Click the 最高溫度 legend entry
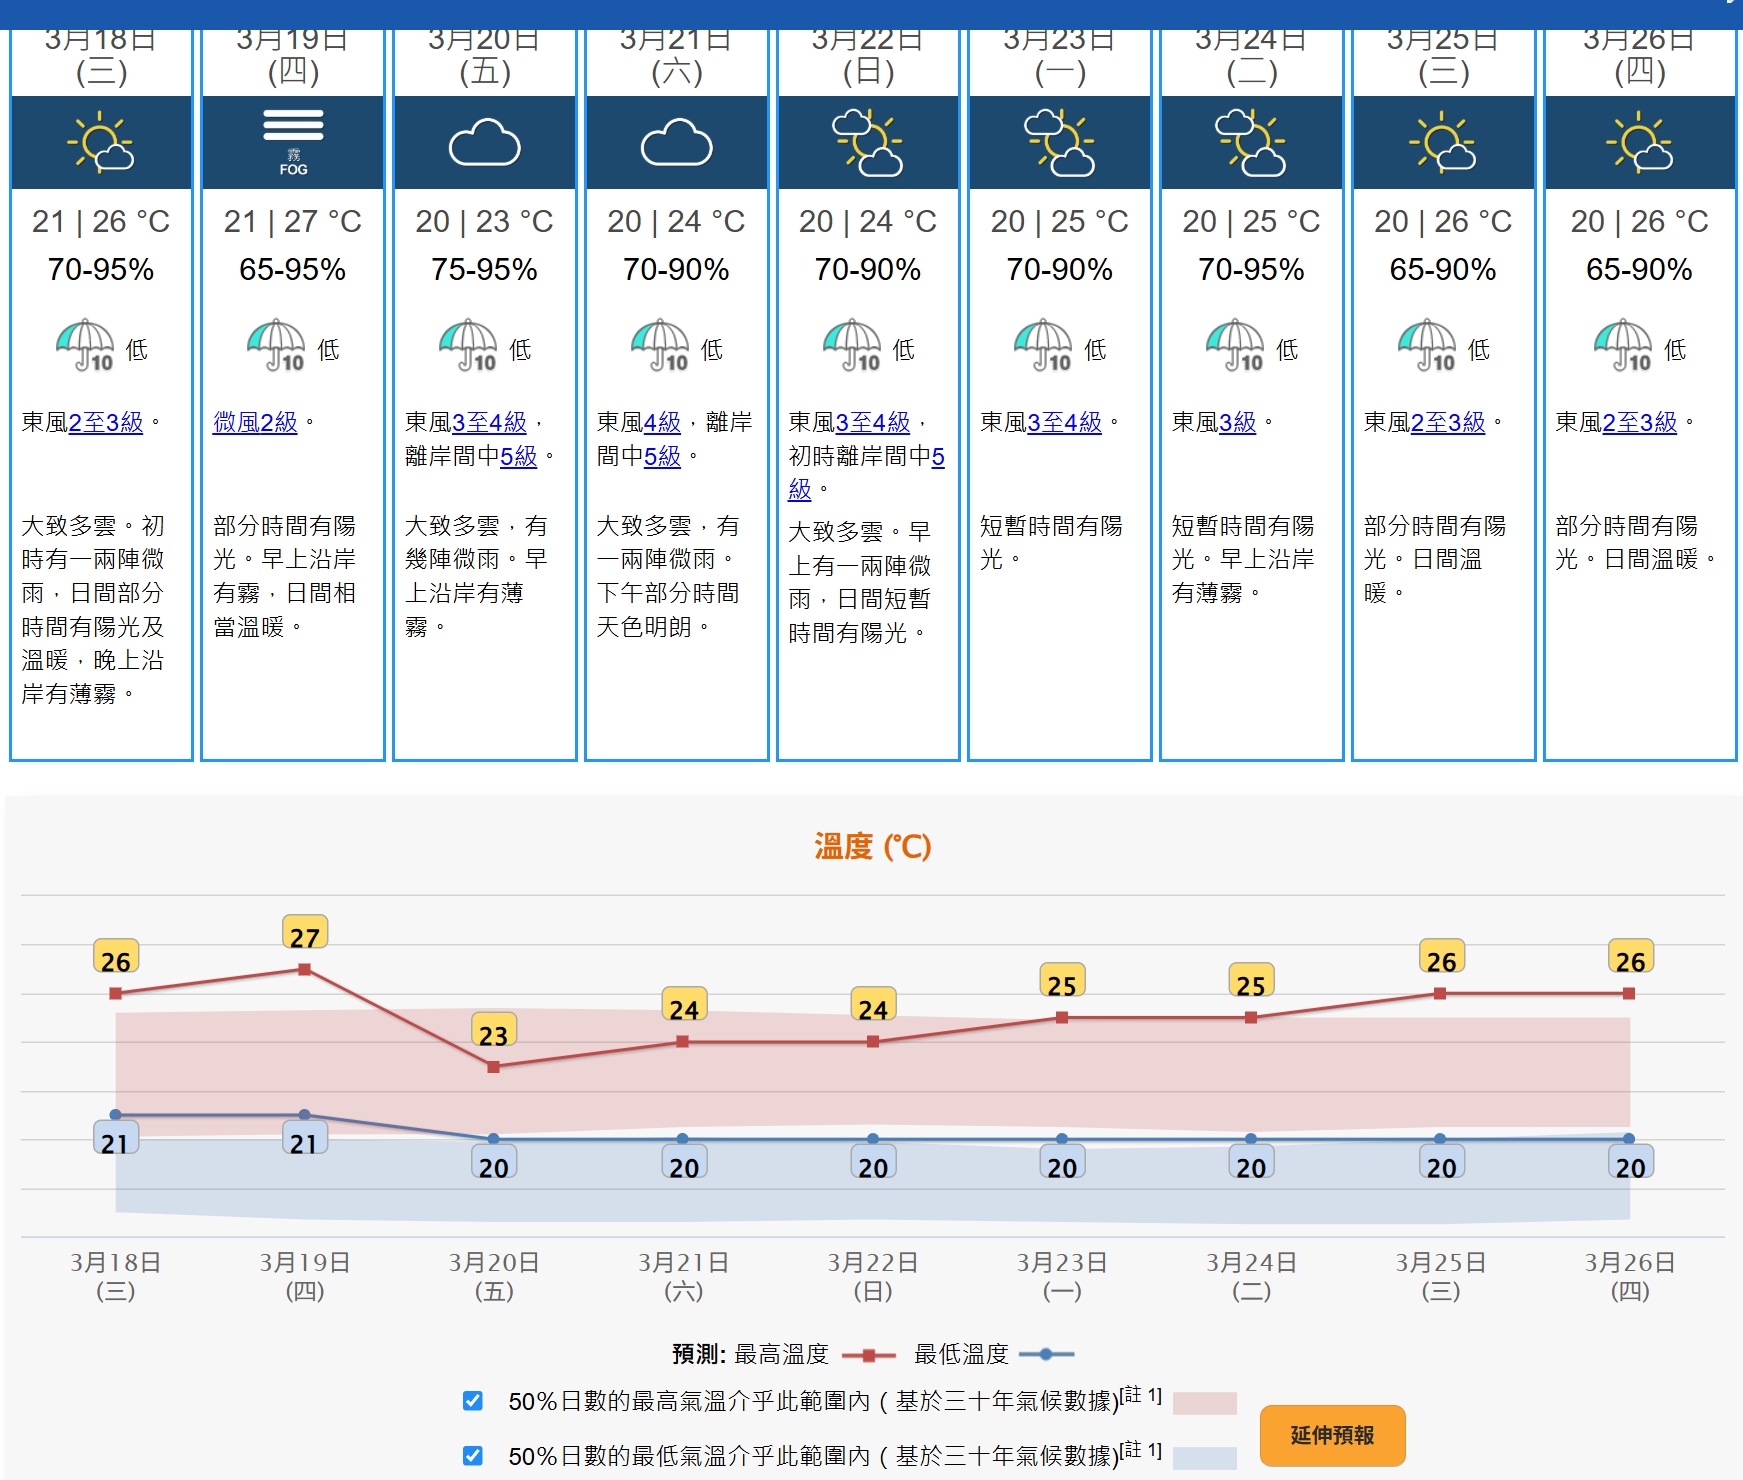 [782, 1354]
